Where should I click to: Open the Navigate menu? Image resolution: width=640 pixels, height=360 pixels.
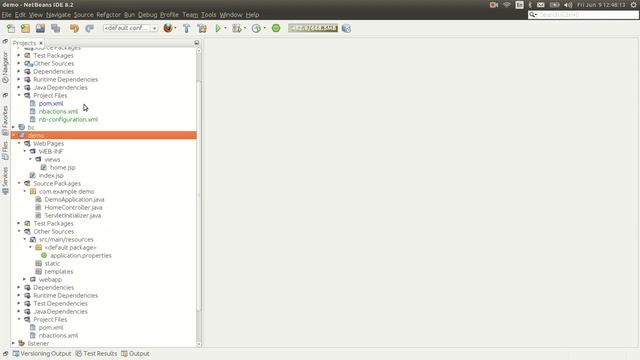58,15
